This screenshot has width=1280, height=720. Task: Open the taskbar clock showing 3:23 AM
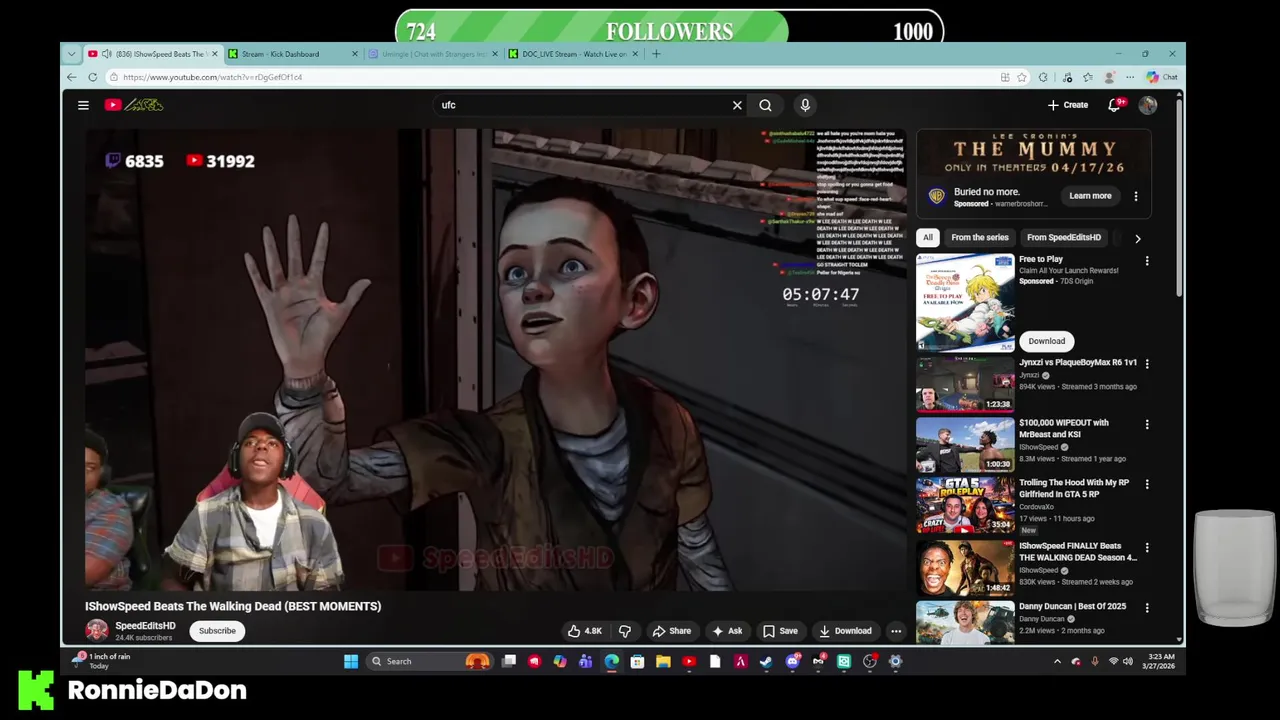[1160, 661]
